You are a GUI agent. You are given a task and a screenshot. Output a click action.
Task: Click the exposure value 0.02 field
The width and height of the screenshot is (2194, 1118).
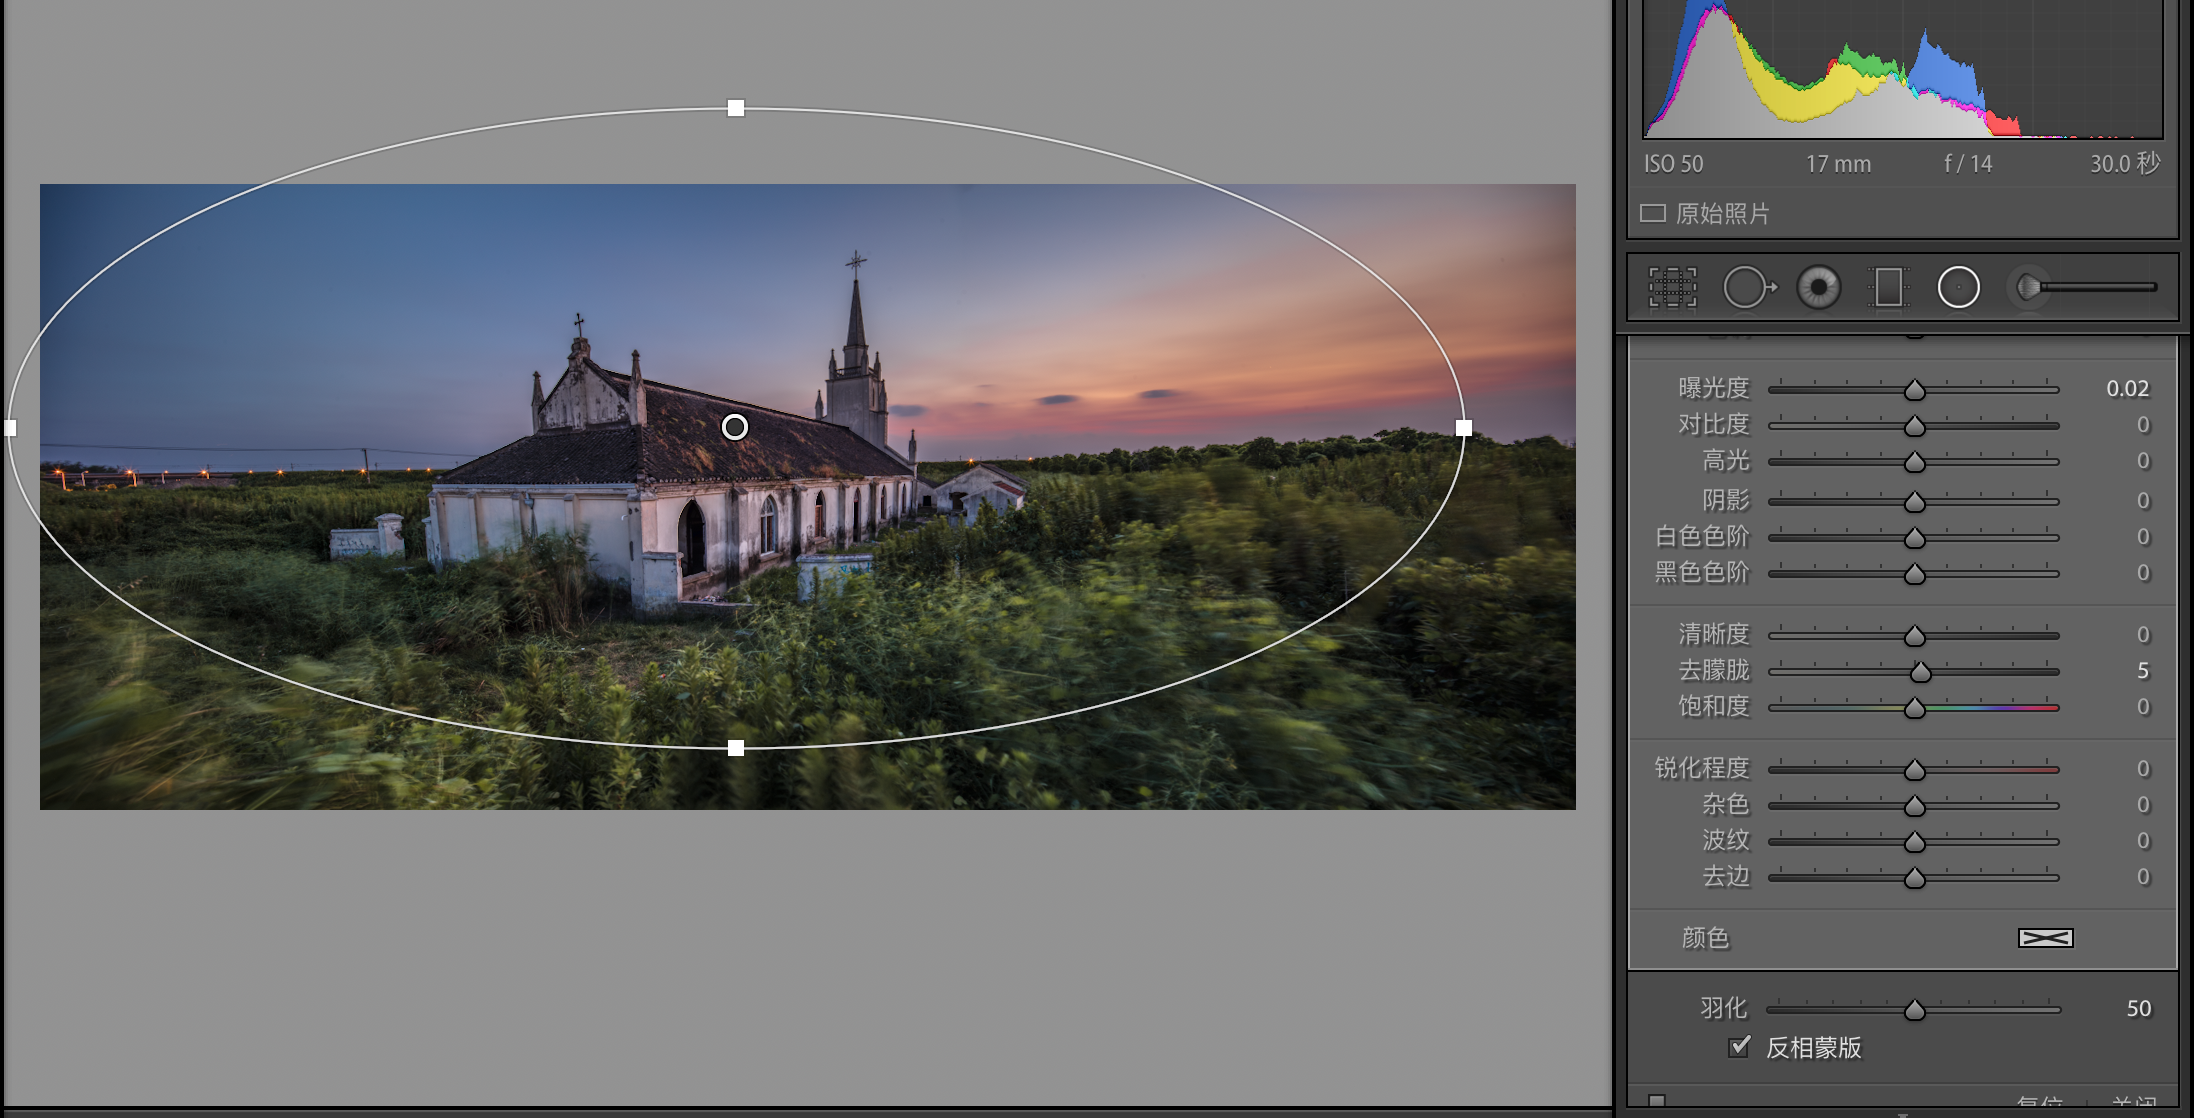tap(2127, 388)
